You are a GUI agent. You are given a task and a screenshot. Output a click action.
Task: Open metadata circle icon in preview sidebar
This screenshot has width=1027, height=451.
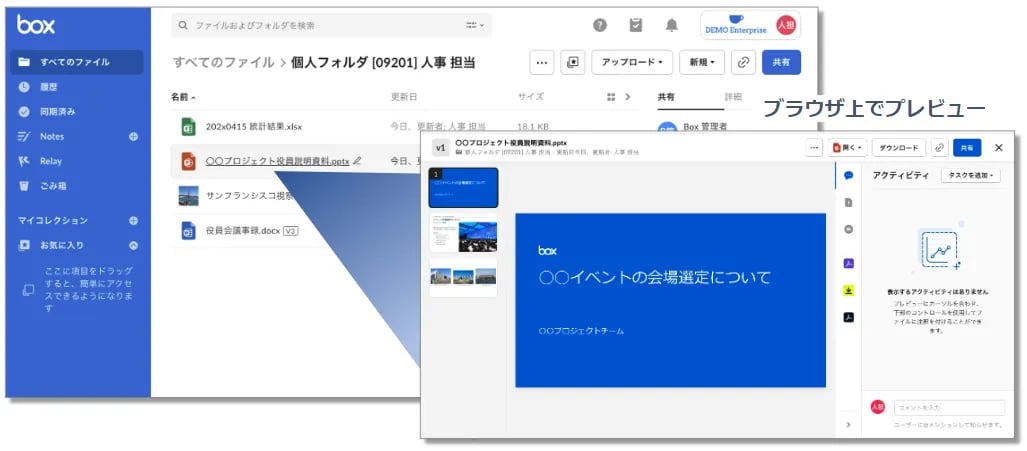849,230
